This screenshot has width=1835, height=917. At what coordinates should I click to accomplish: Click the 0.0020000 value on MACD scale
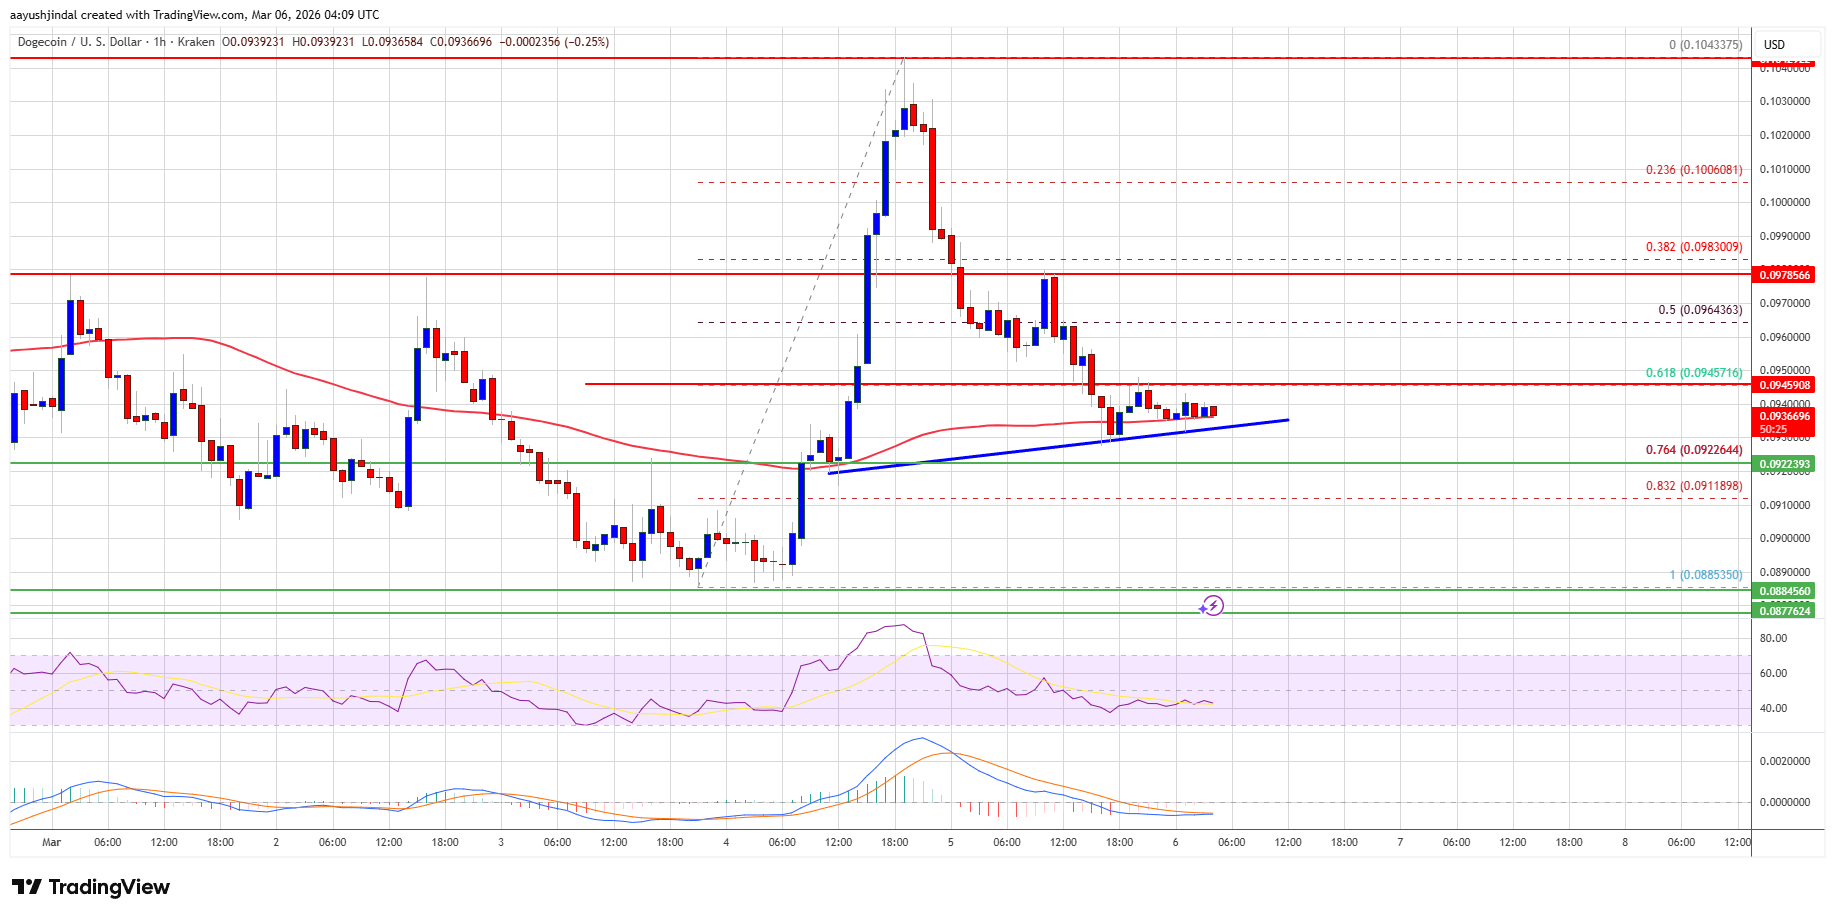coord(1784,761)
